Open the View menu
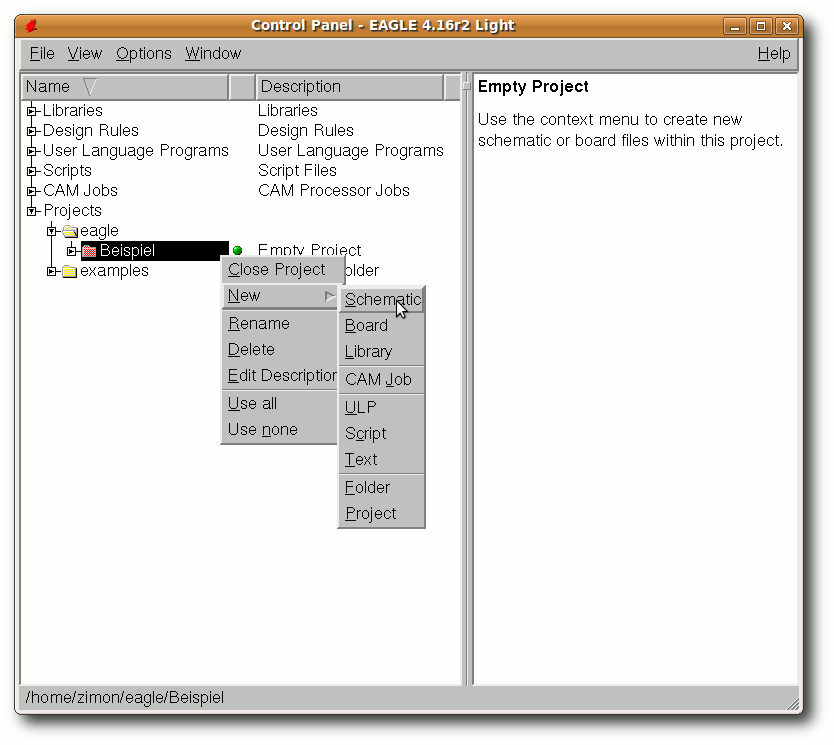 tap(85, 54)
